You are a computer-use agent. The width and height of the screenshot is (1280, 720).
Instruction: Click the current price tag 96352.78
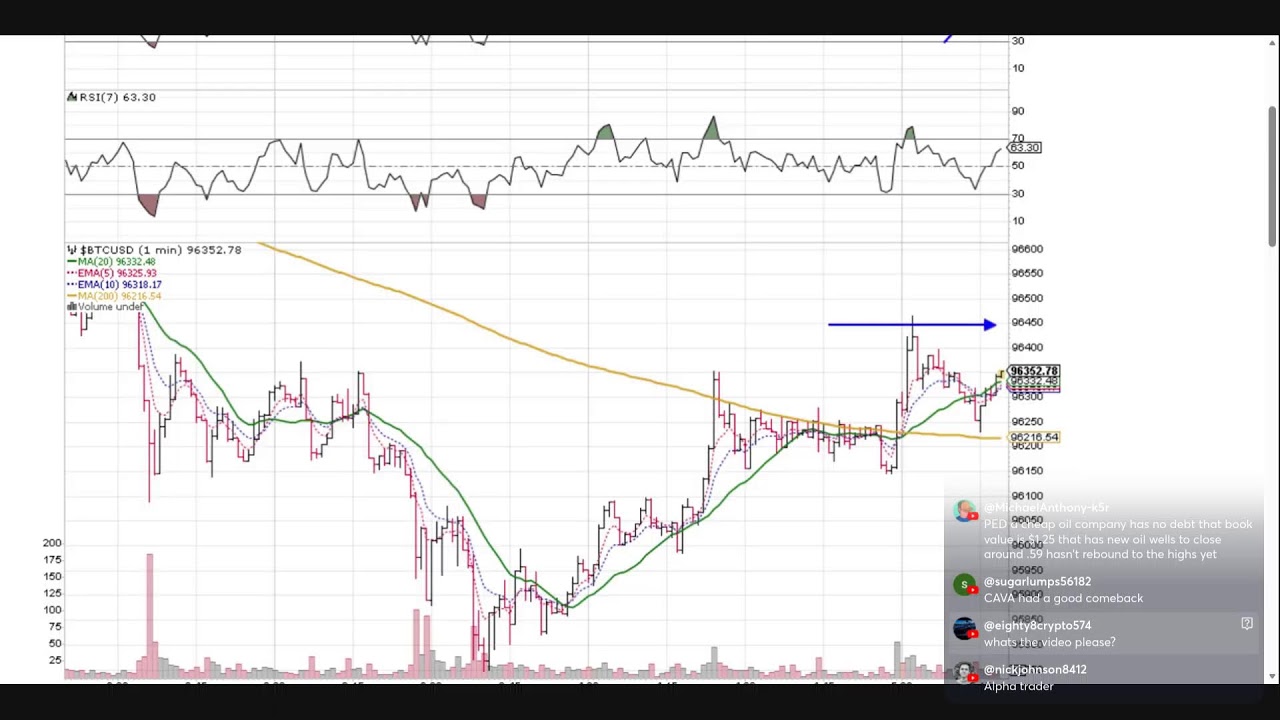tap(1034, 372)
